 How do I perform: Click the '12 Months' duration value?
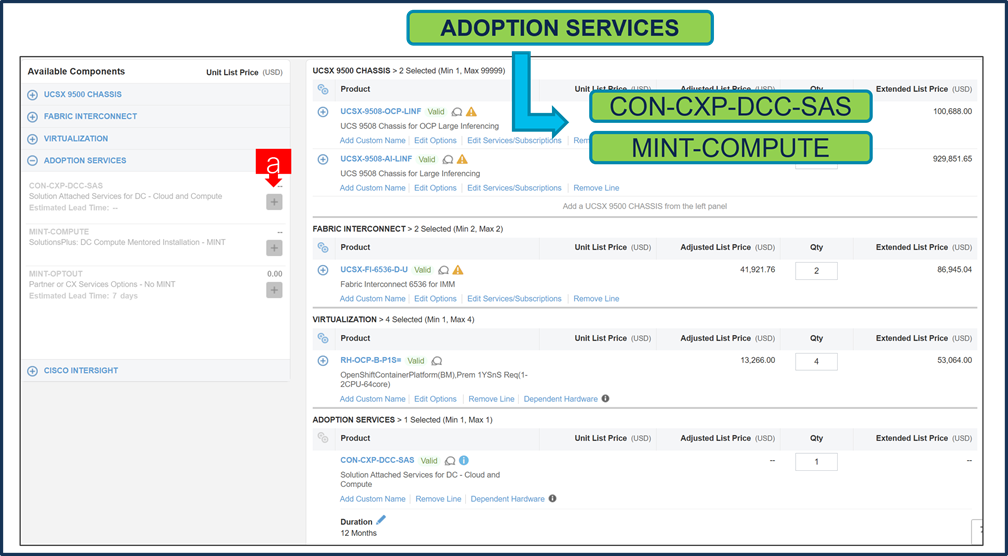click(359, 533)
